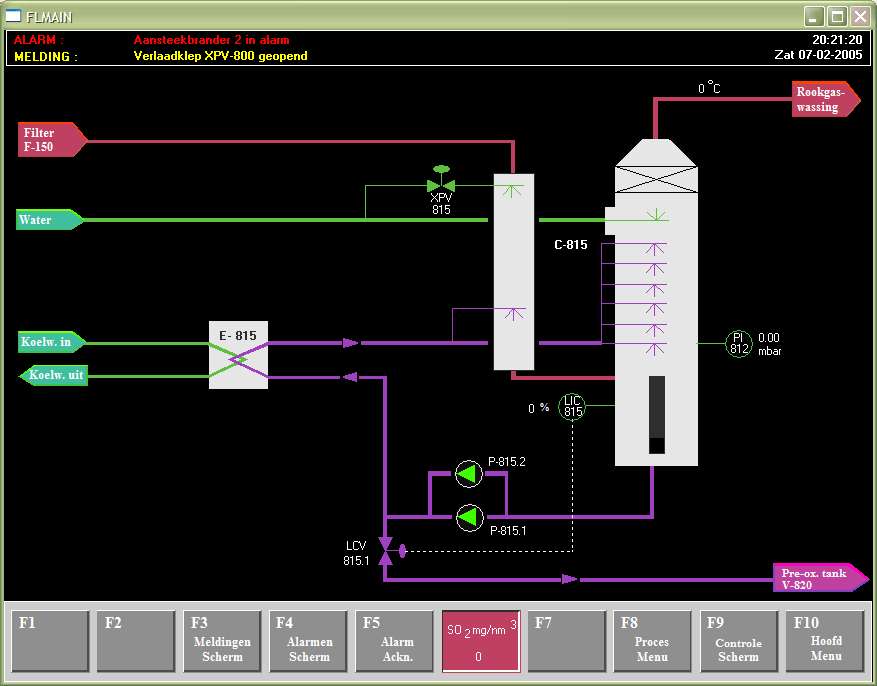Select pump P-815.2 symbol

click(468, 474)
